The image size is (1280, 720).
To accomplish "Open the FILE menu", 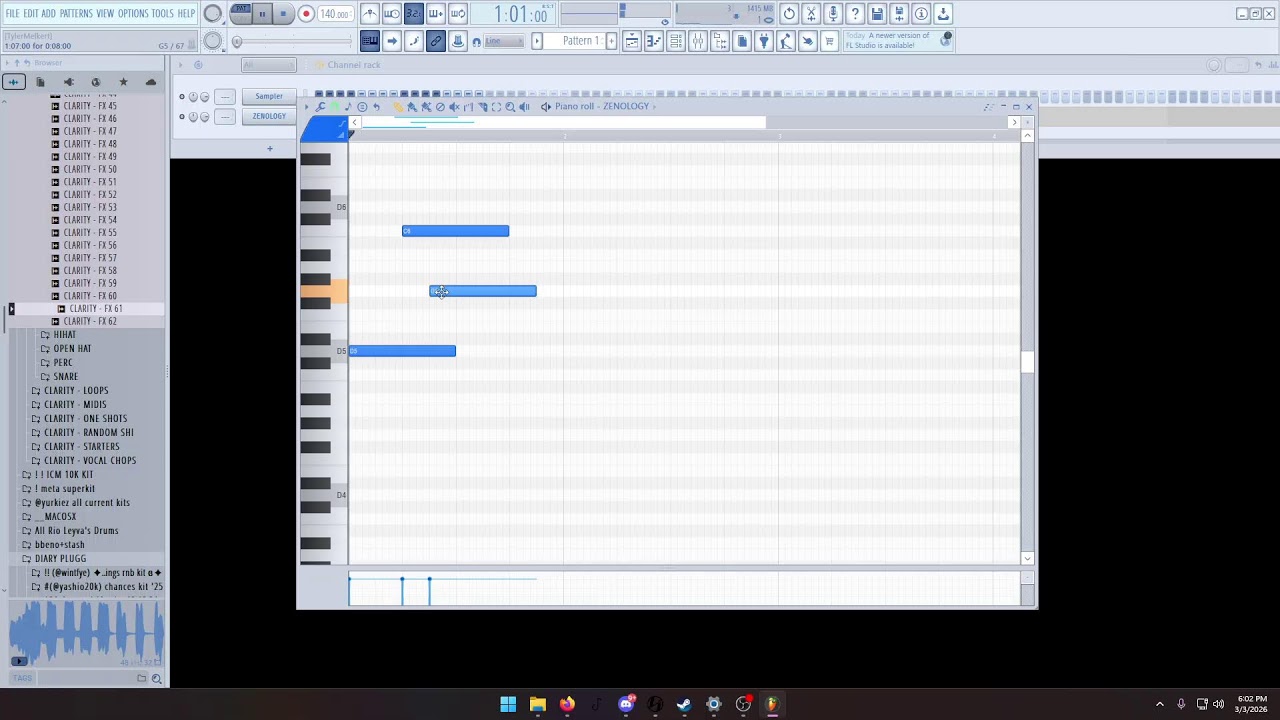I will click(x=12, y=13).
